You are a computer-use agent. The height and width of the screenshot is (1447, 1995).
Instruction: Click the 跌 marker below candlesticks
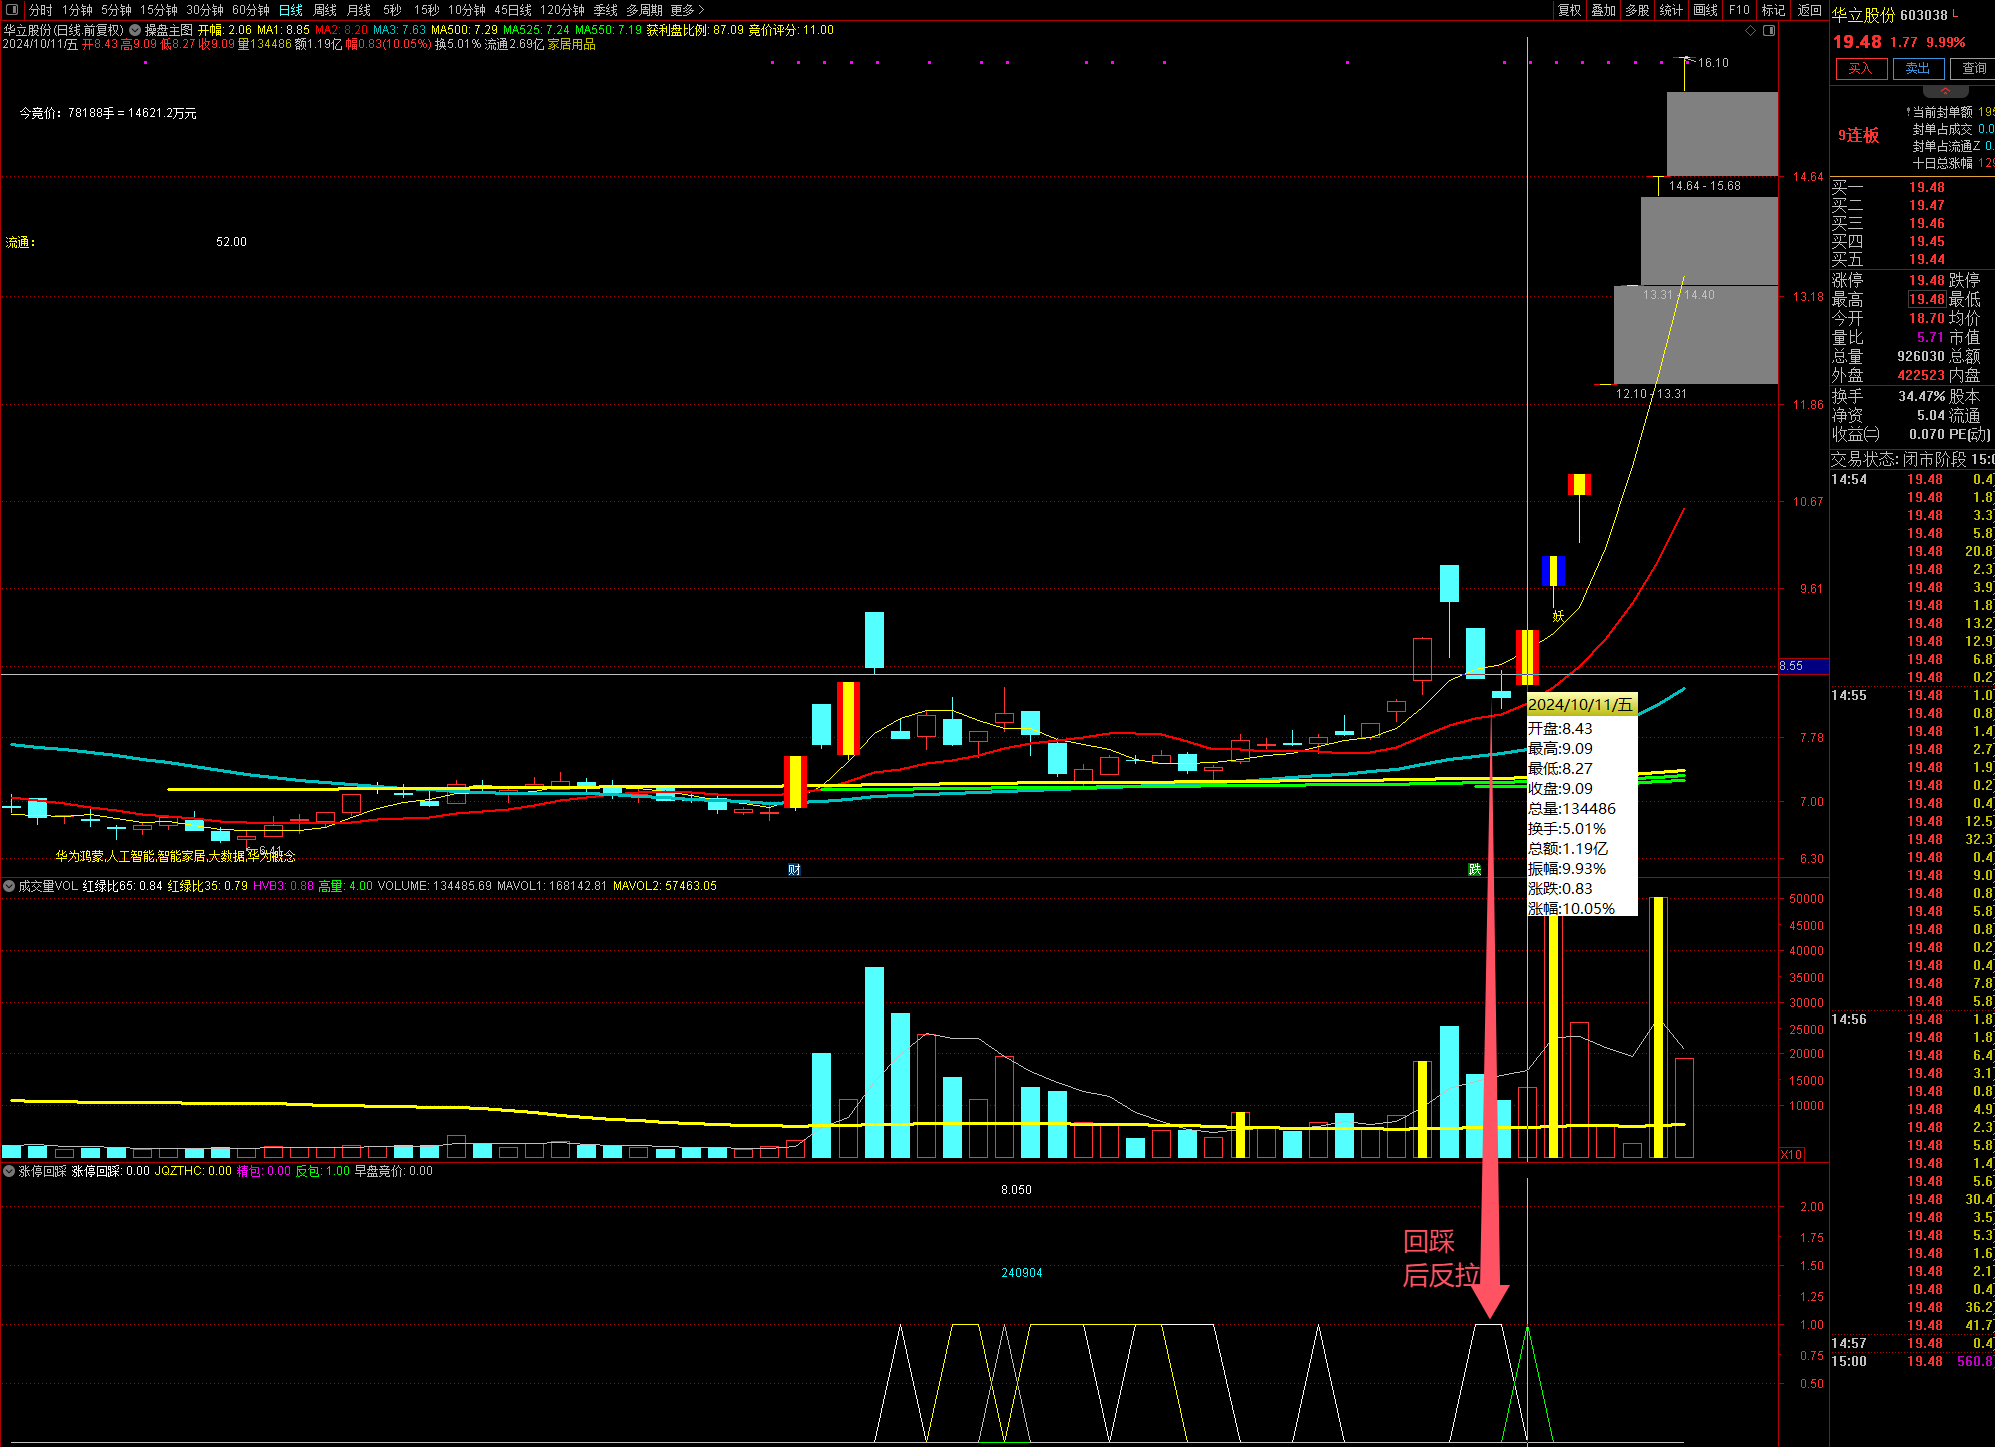[1474, 869]
